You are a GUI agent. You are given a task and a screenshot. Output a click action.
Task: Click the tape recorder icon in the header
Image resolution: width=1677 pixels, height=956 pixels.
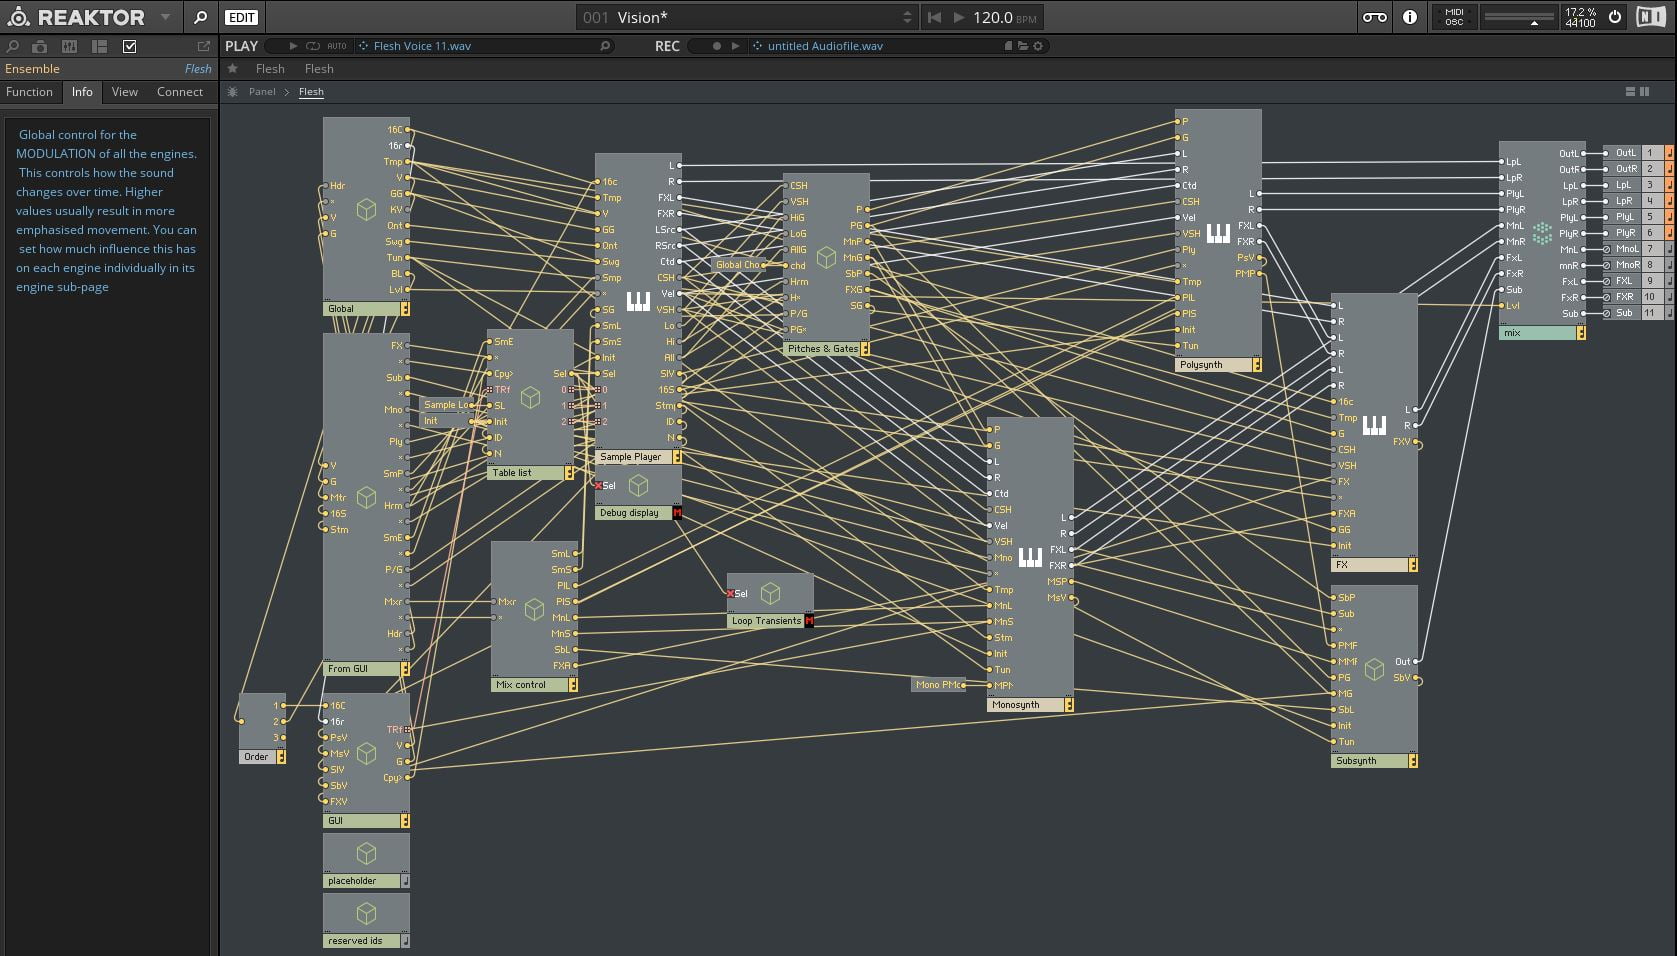[x=1375, y=17]
